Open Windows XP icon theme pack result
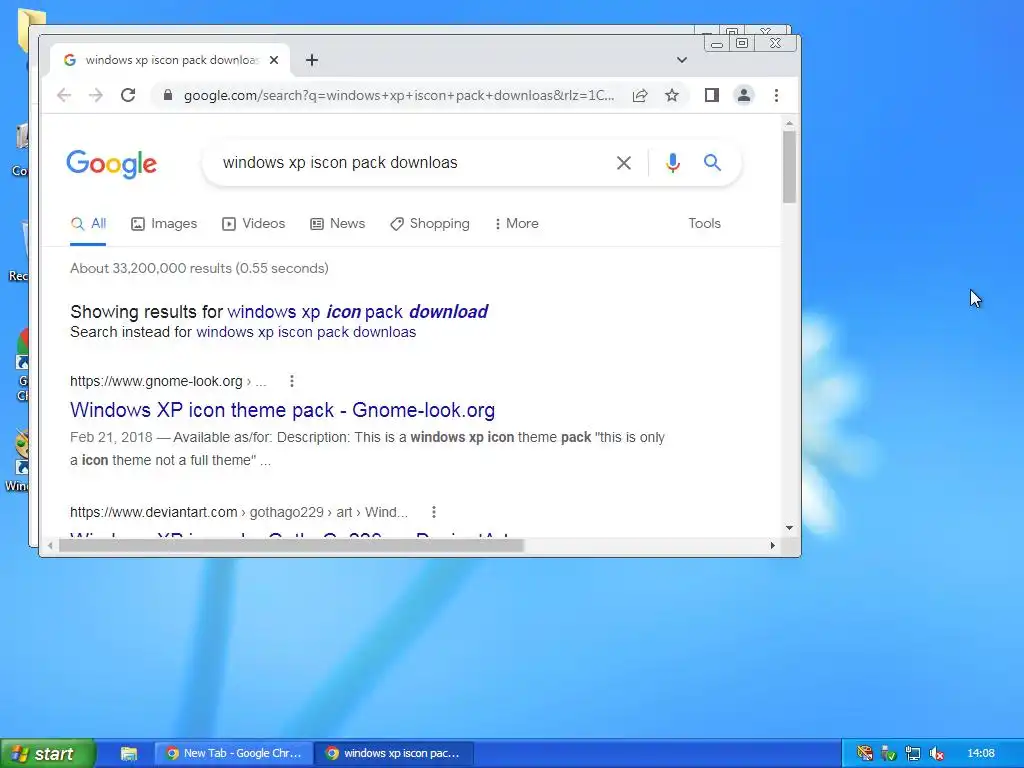 (282, 410)
